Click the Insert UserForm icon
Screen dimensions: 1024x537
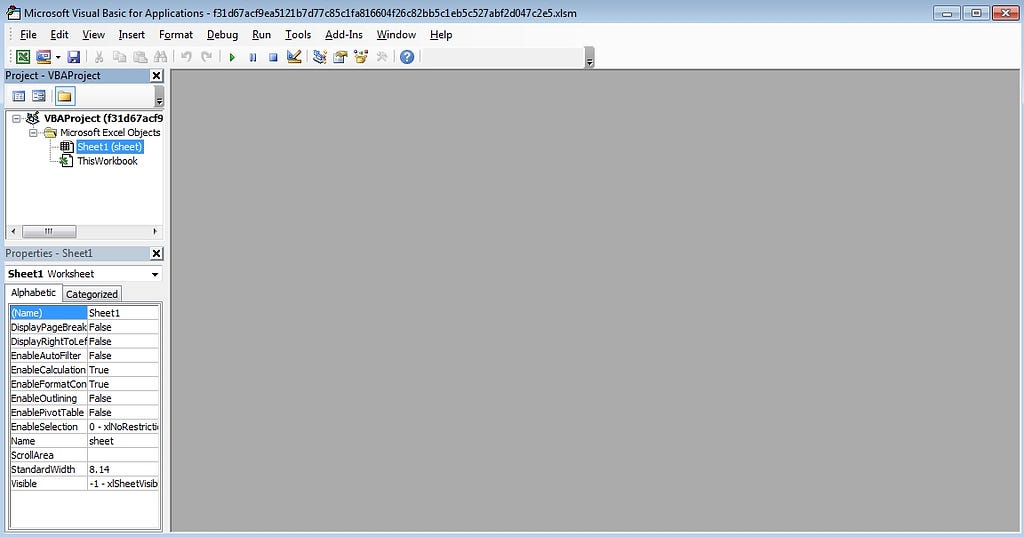pyautogui.click(x=43, y=57)
